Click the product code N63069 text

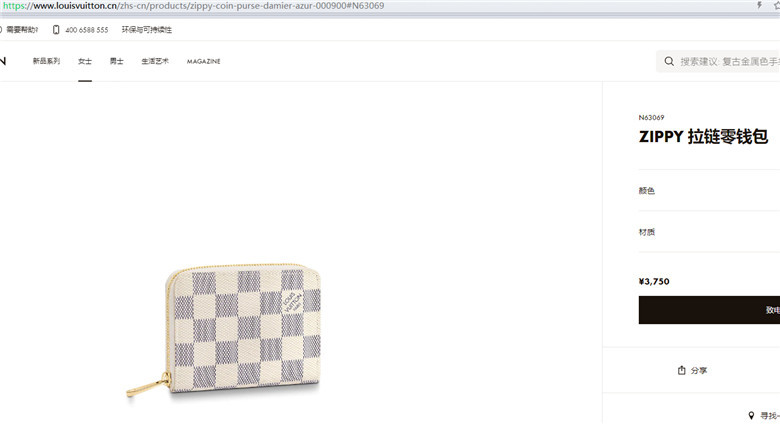pyautogui.click(x=651, y=117)
